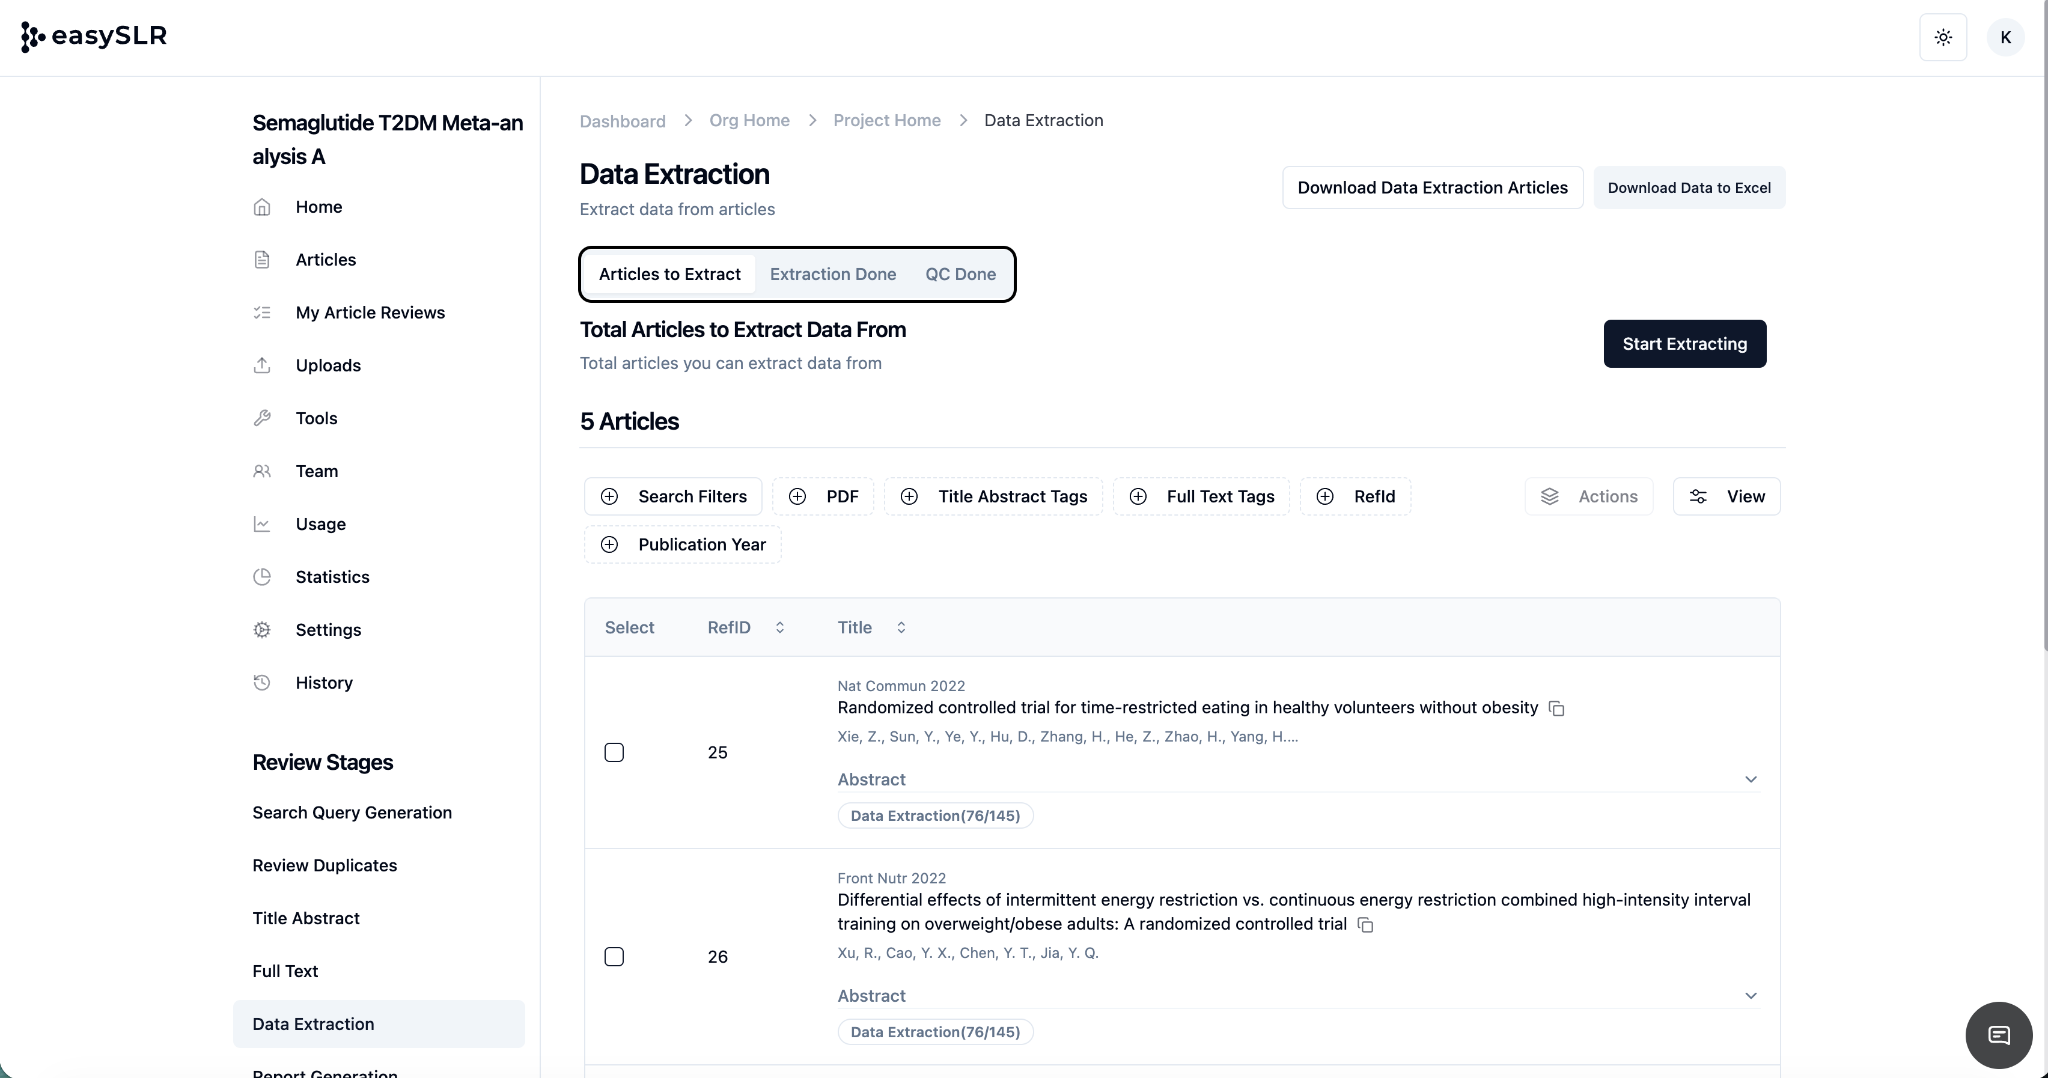Click the Statistics pie chart icon

[x=262, y=577]
